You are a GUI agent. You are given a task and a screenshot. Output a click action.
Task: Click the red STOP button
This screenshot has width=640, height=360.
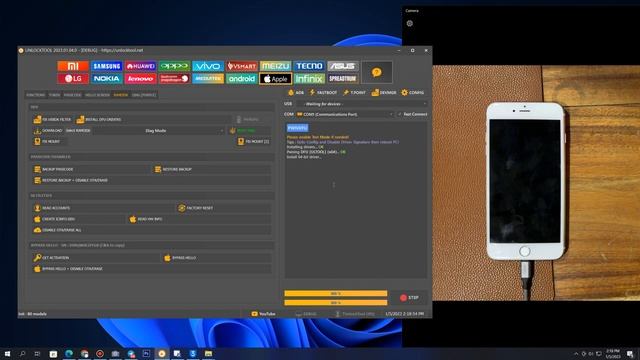click(409, 298)
